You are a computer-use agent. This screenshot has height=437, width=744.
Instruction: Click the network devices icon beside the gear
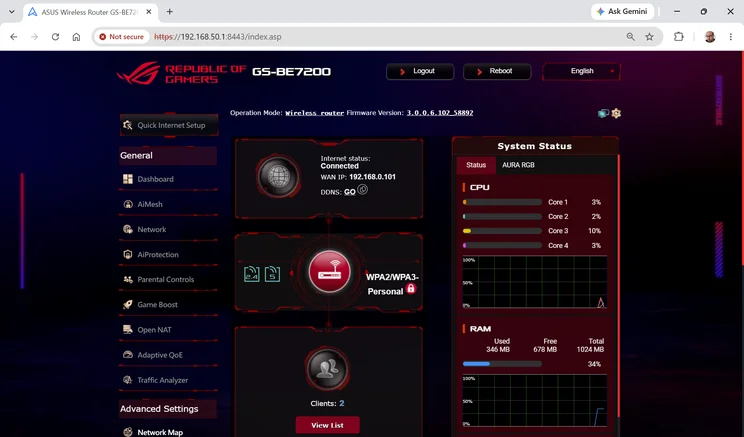[x=603, y=113]
